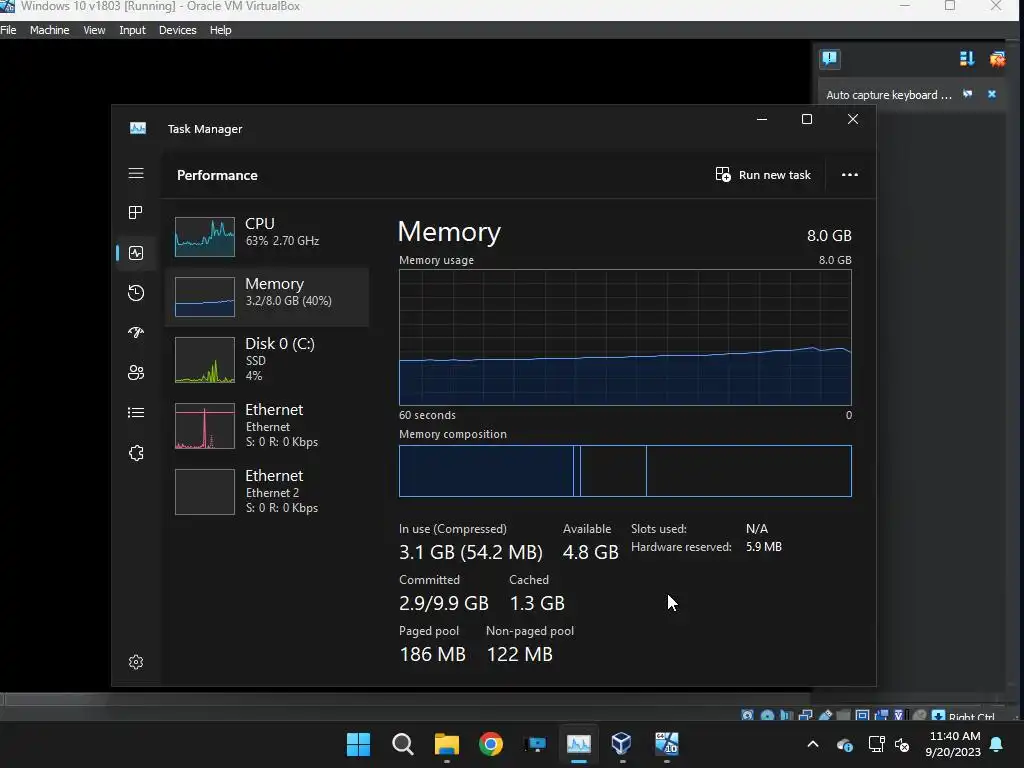Viewport: 1024px width, 768px height.
Task: Open the remote desktop monitor taskbar icon
Action: pyautogui.click(x=535, y=744)
